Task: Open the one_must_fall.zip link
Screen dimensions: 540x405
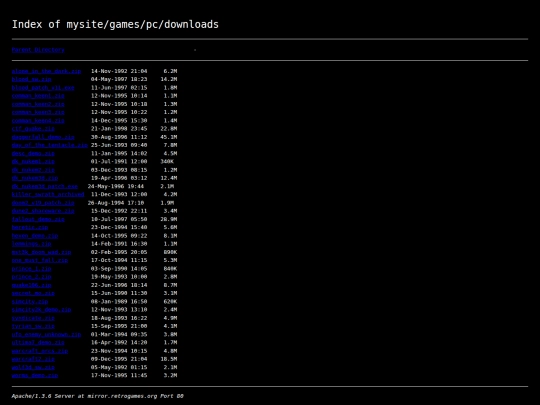Action: tap(40, 260)
